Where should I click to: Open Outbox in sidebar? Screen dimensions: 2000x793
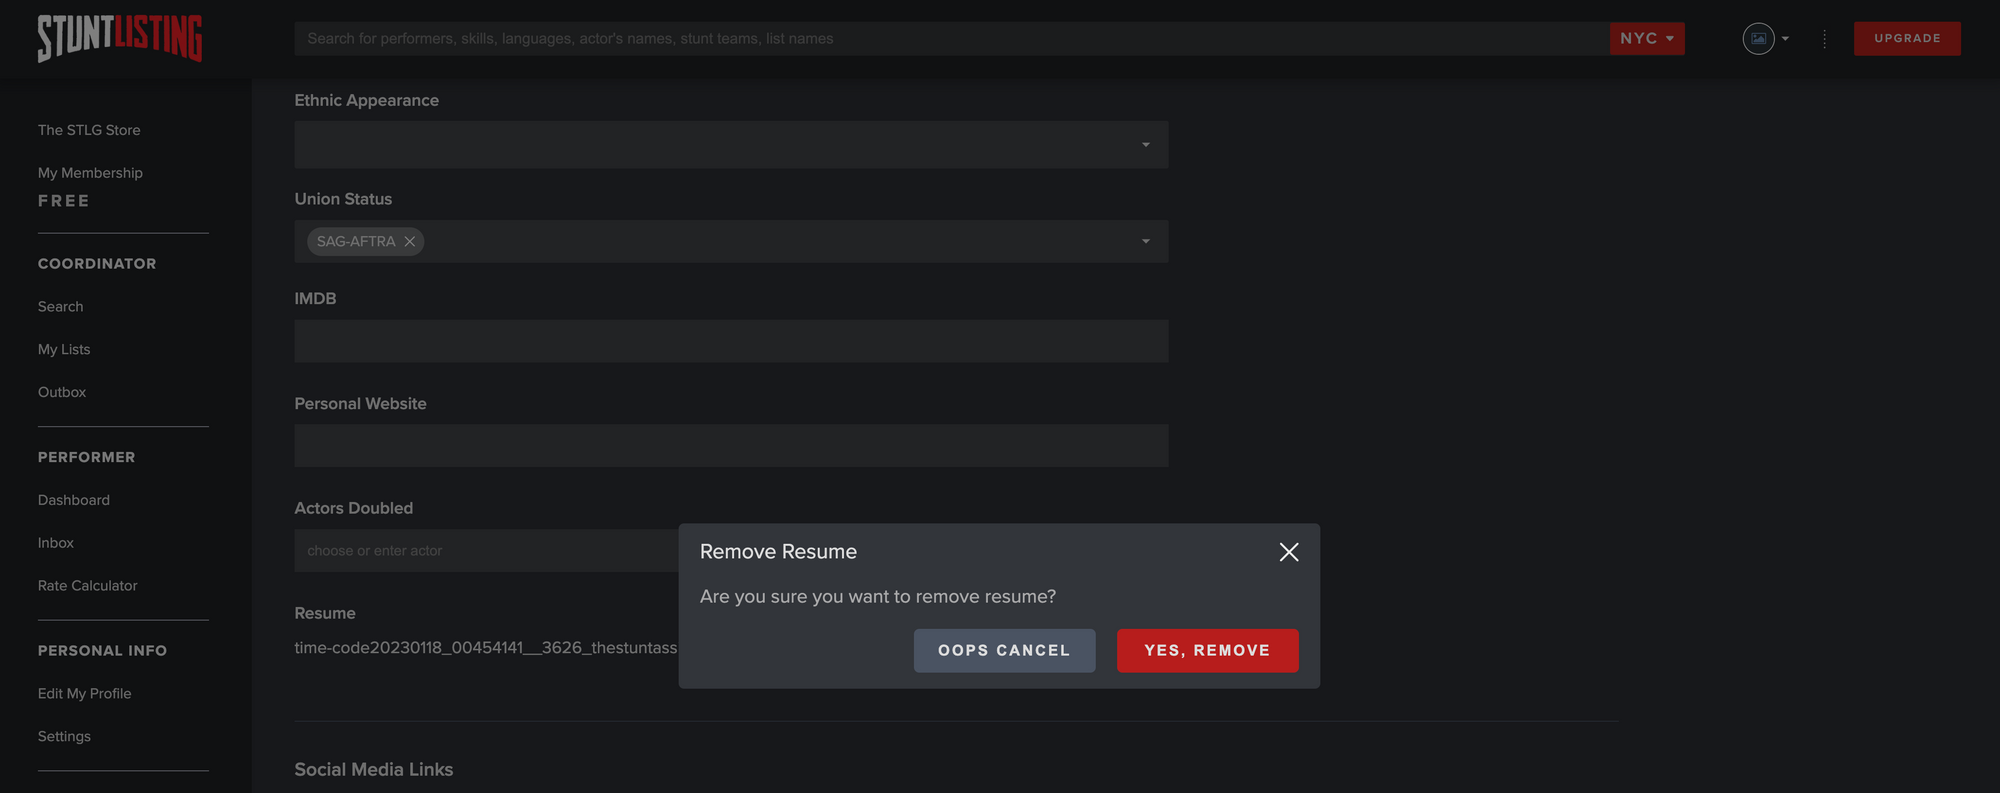62,392
